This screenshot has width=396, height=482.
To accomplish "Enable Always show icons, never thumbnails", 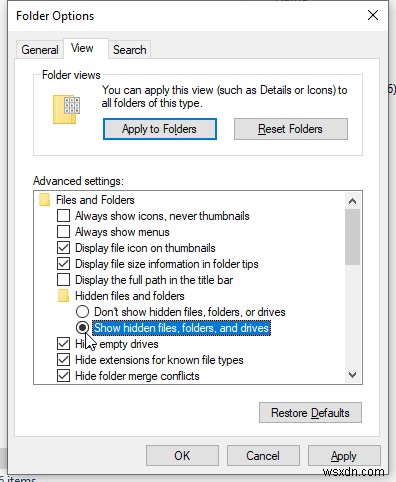I will pyautogui.click(x=63, y=216).
